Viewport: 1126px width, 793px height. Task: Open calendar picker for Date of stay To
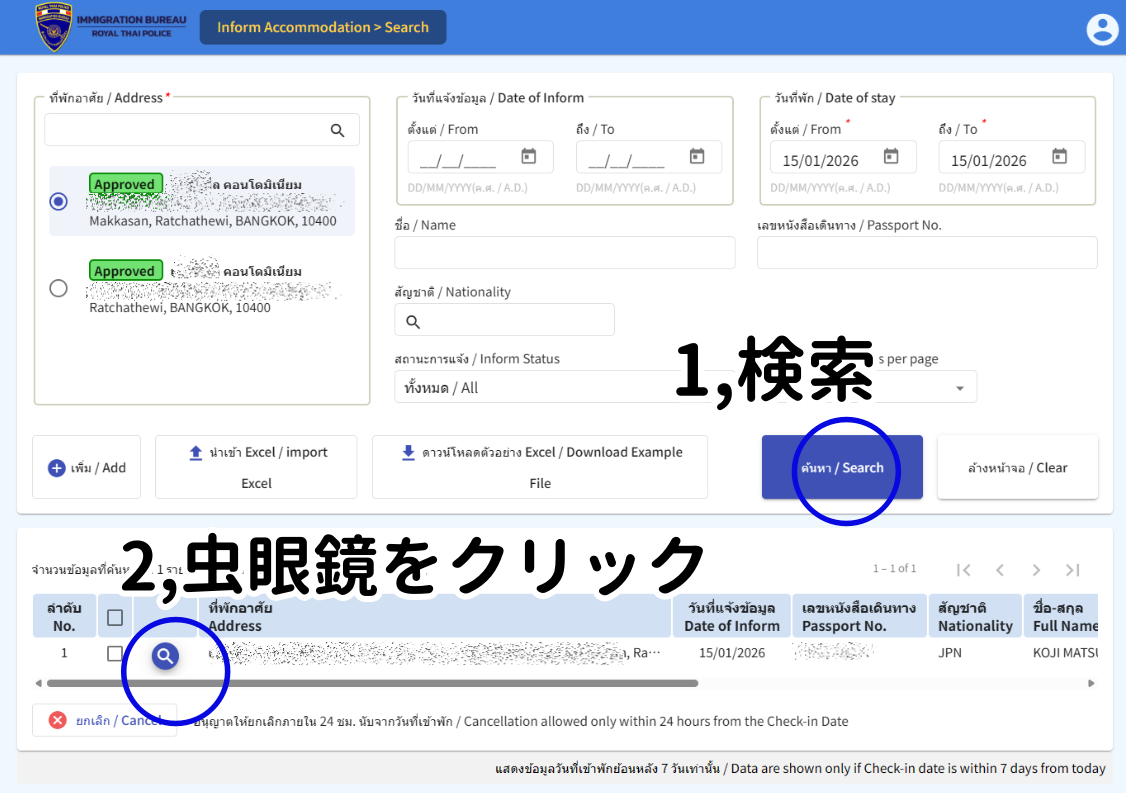1059,156
